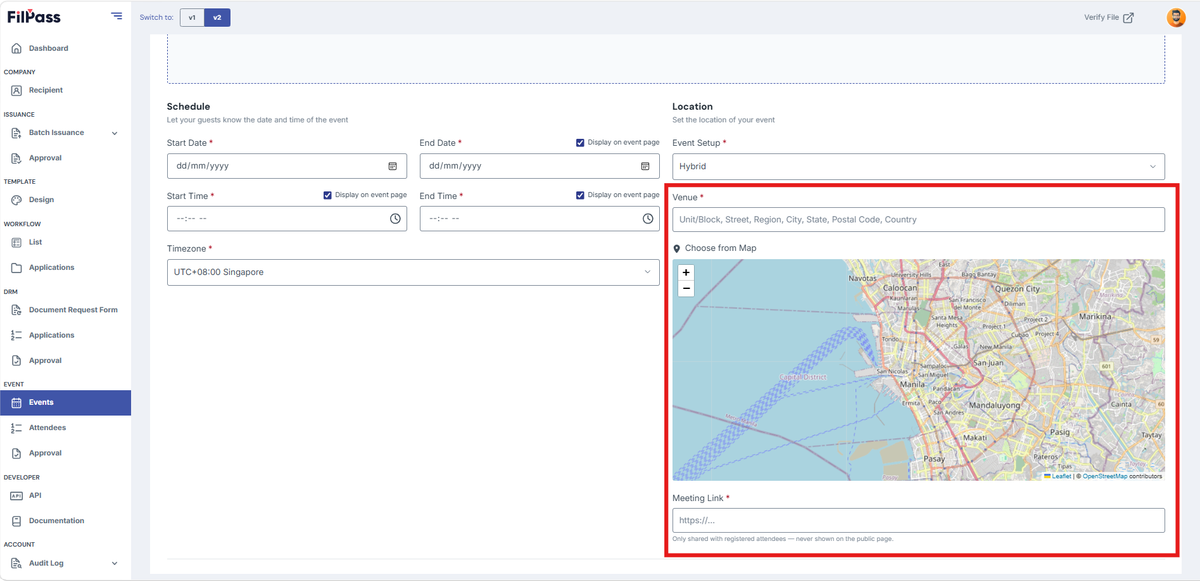Expand Batch Issuance in the sidebar
The width and height of the screenshot is (1200, 581).
[65, 133]
